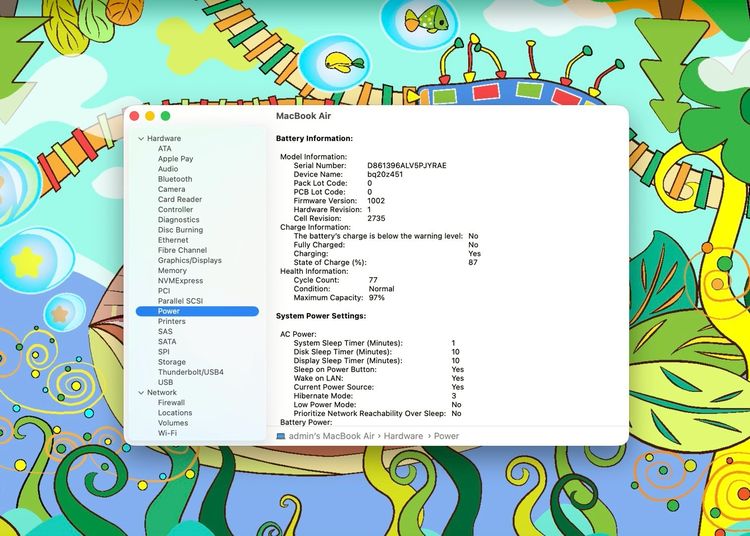Open Printers in the sidebar
Viewport: 750px width, 536px height.
point(172,321)
